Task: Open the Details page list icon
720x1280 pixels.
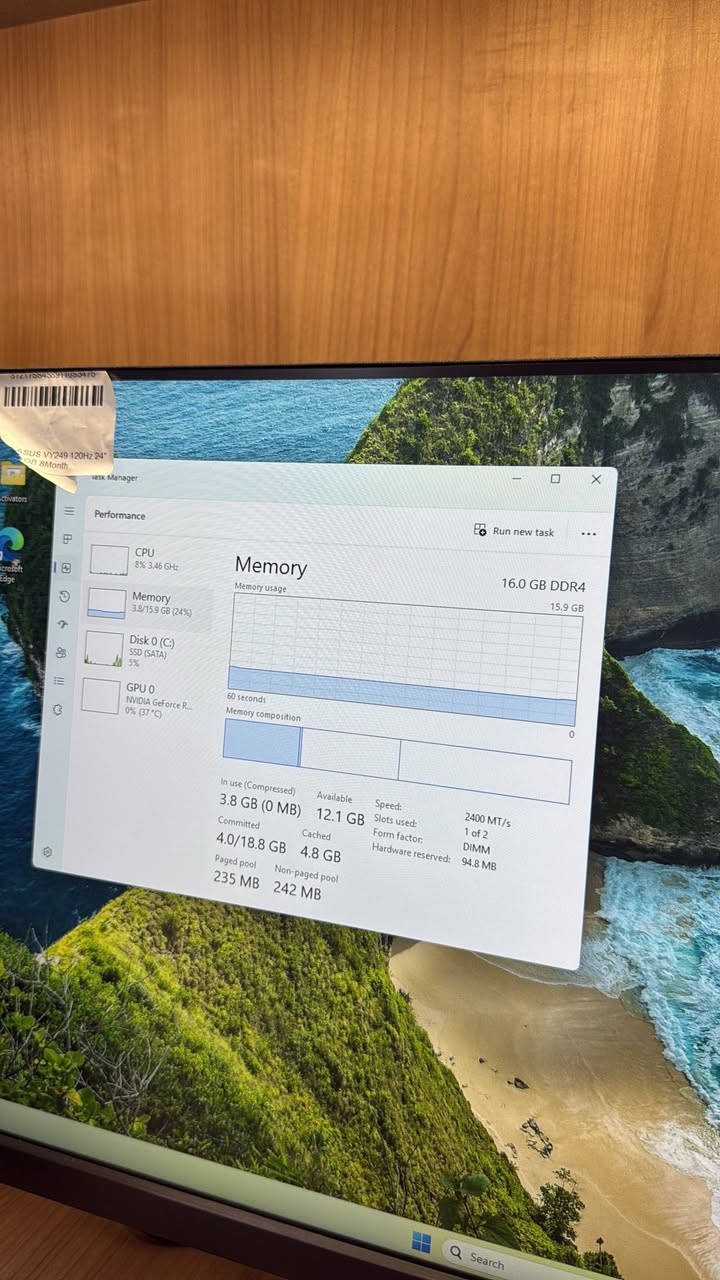Action: click(x=59, y=681)
